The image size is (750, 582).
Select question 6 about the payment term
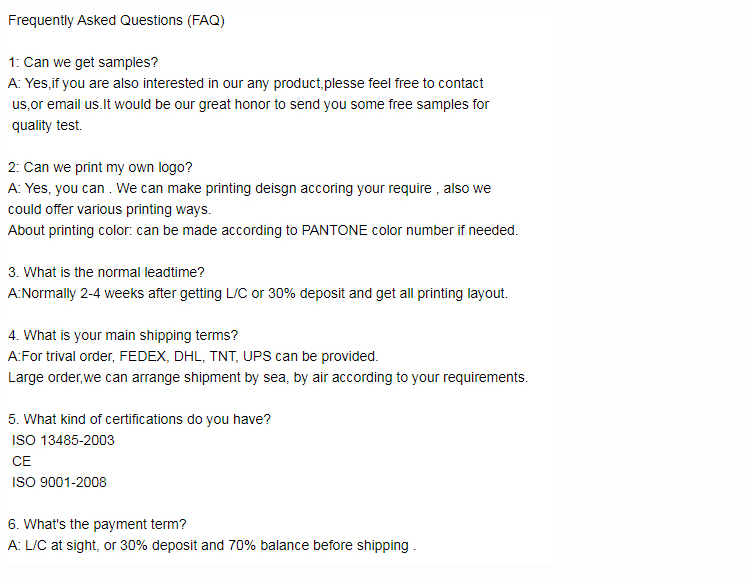(x=97, y=524)
